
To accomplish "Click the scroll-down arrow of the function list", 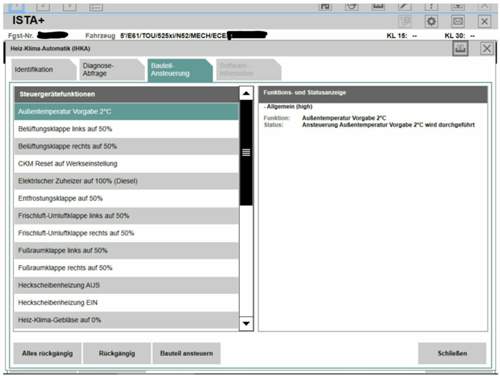I will [x=246, y=323].
